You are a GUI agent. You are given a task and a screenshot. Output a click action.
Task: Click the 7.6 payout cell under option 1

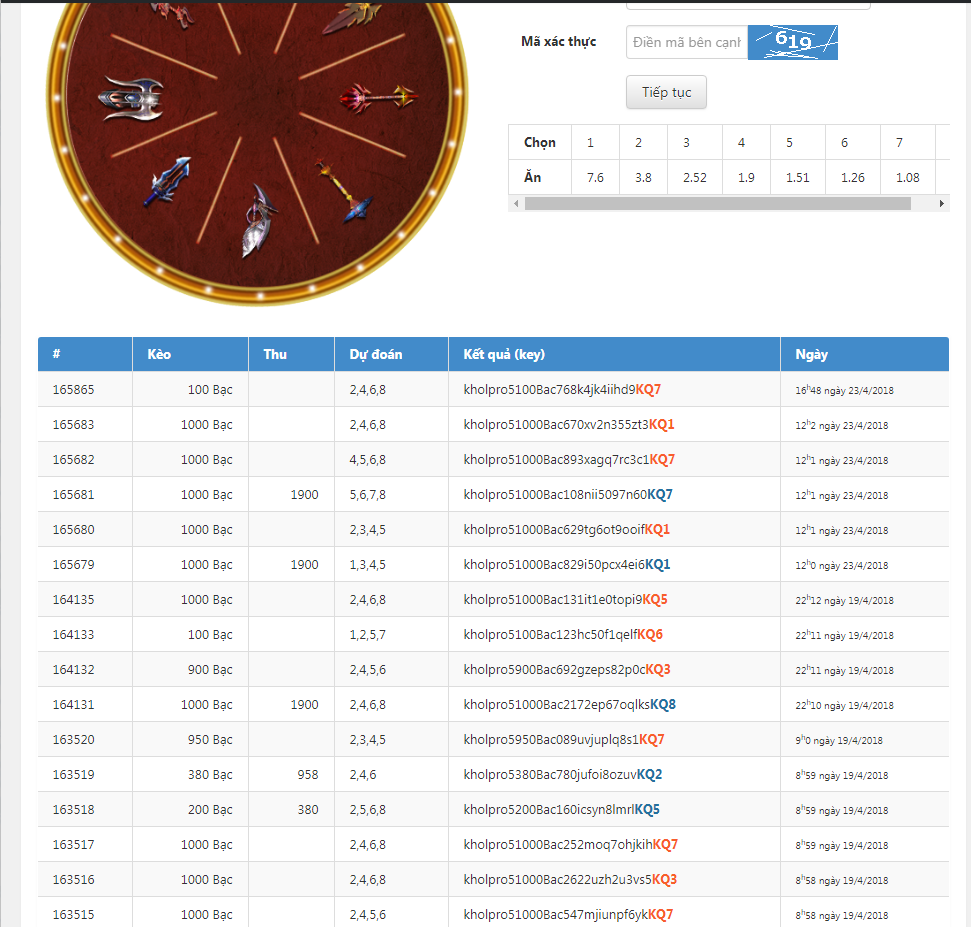(594, 177)
